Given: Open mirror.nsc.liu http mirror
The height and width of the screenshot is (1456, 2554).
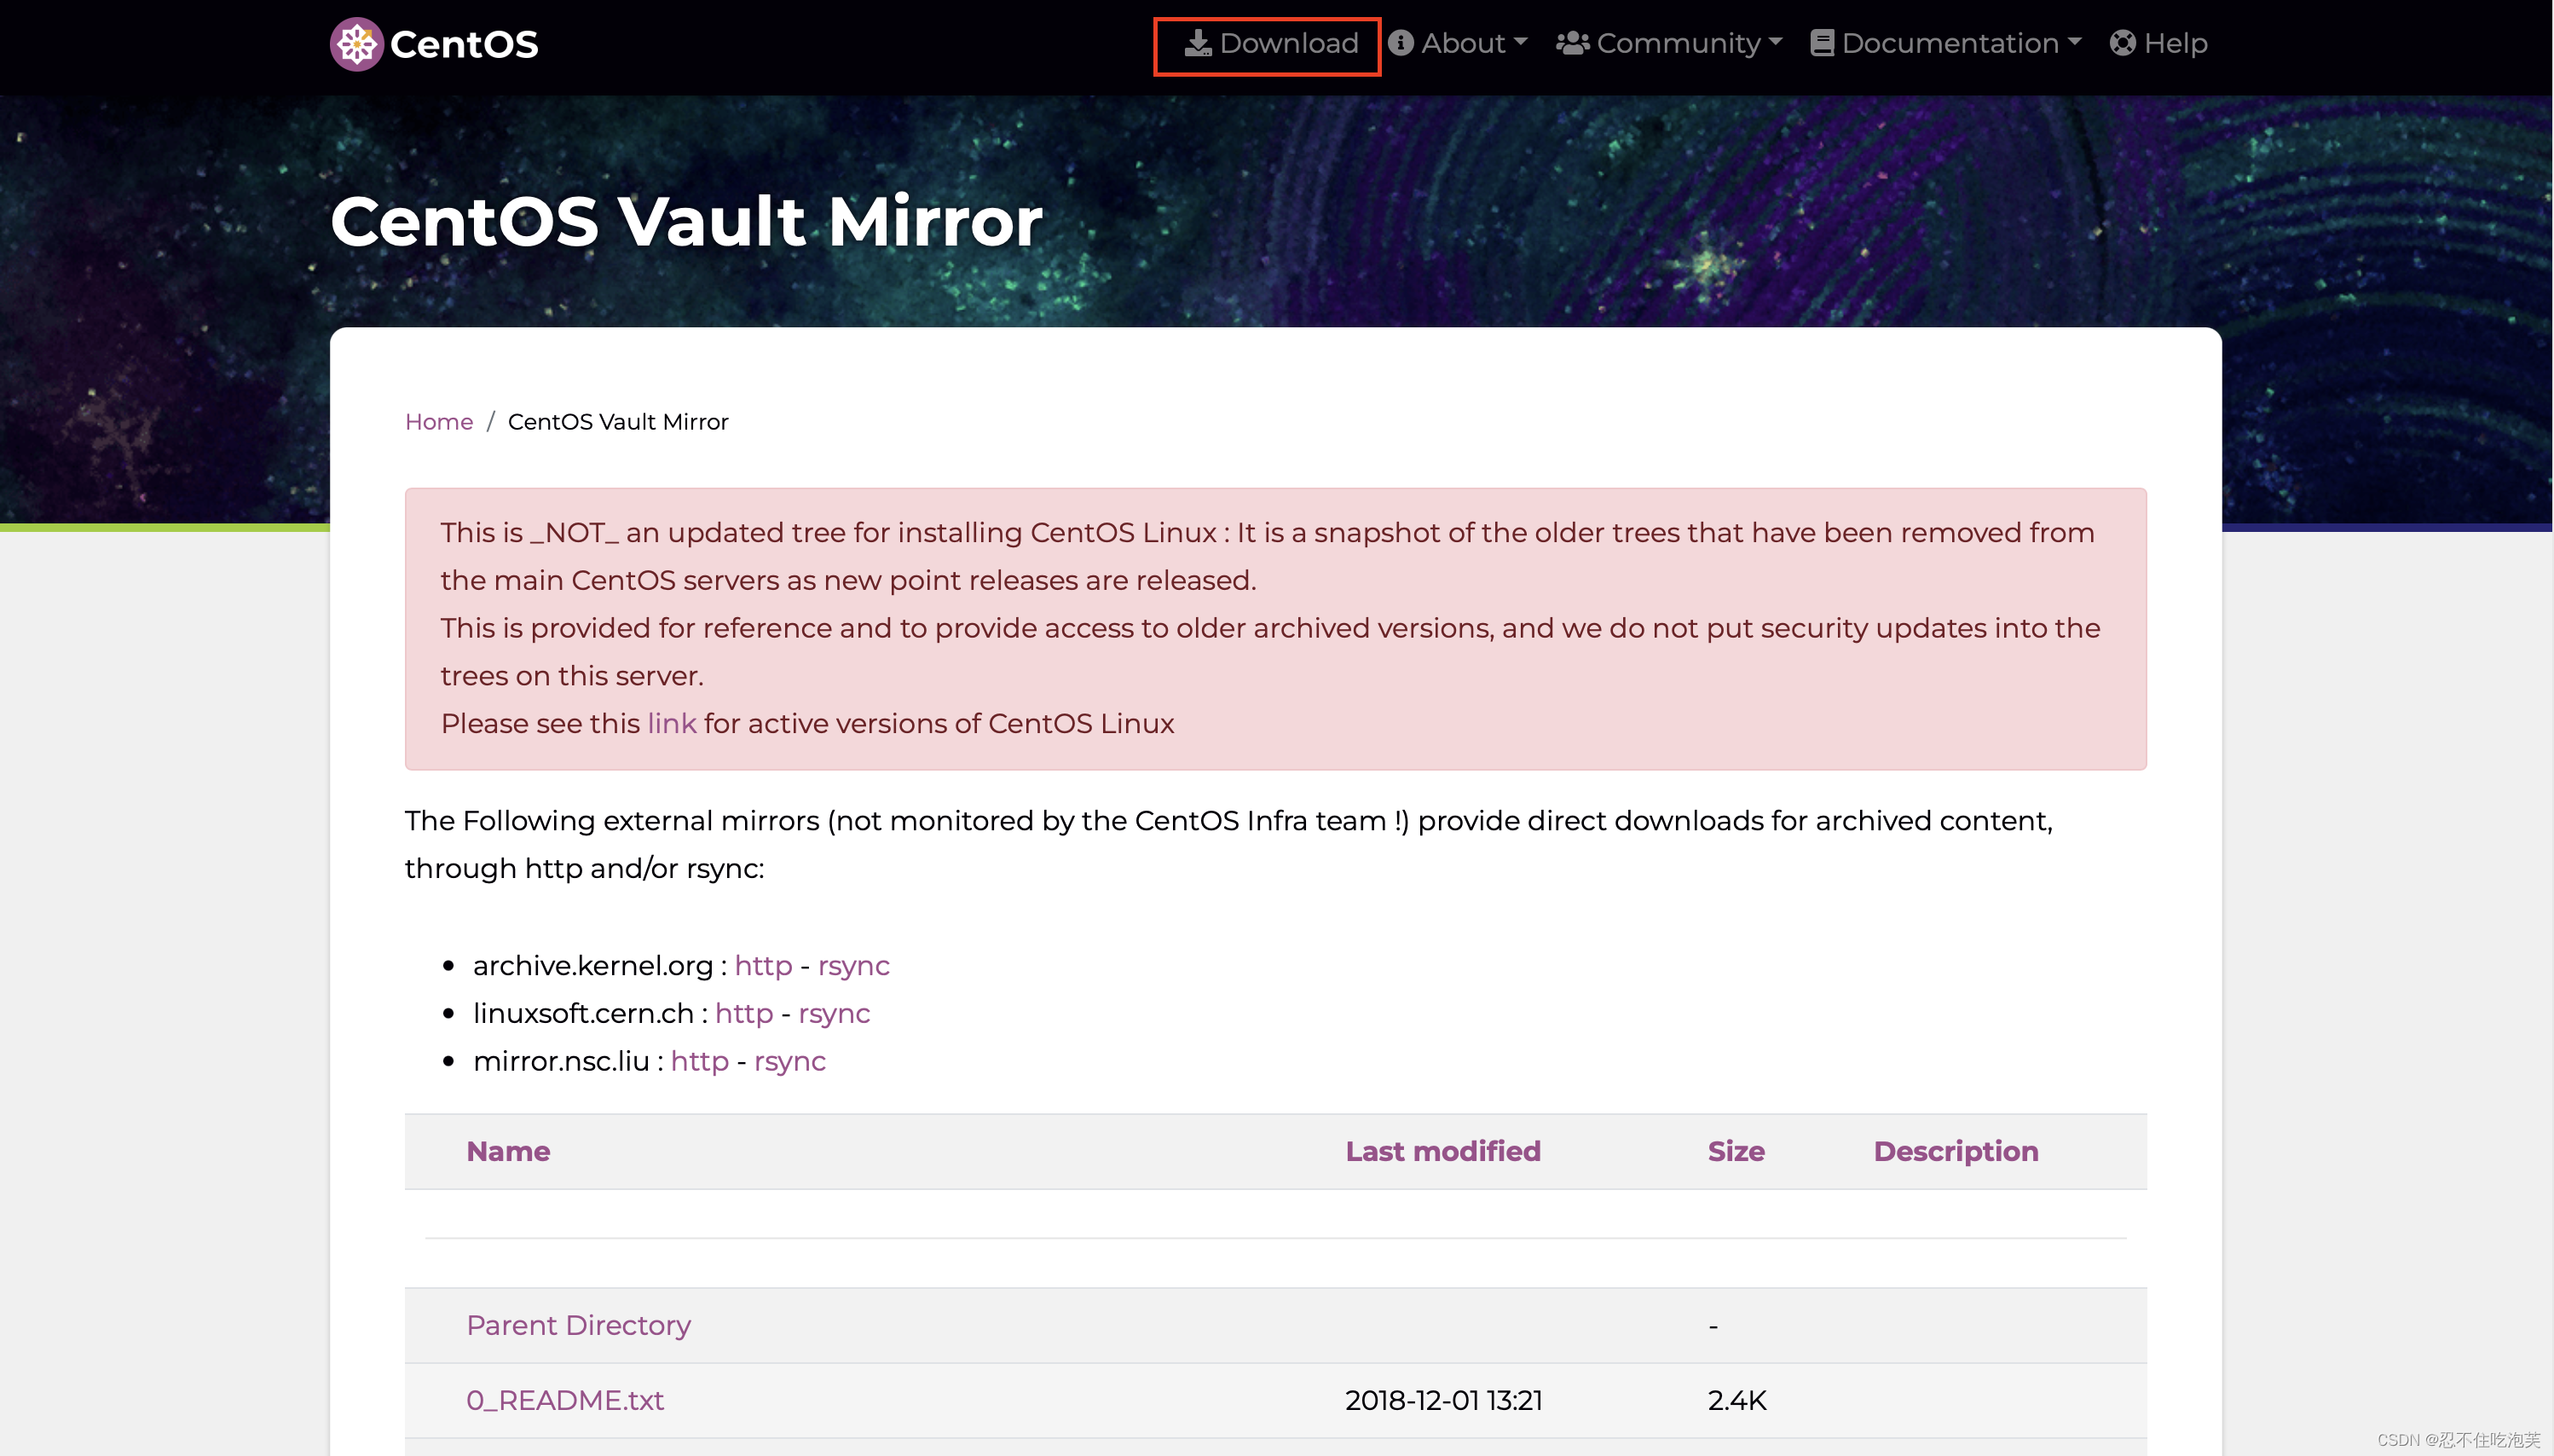Looking at the screenshot, I should tap(699, 1061).
